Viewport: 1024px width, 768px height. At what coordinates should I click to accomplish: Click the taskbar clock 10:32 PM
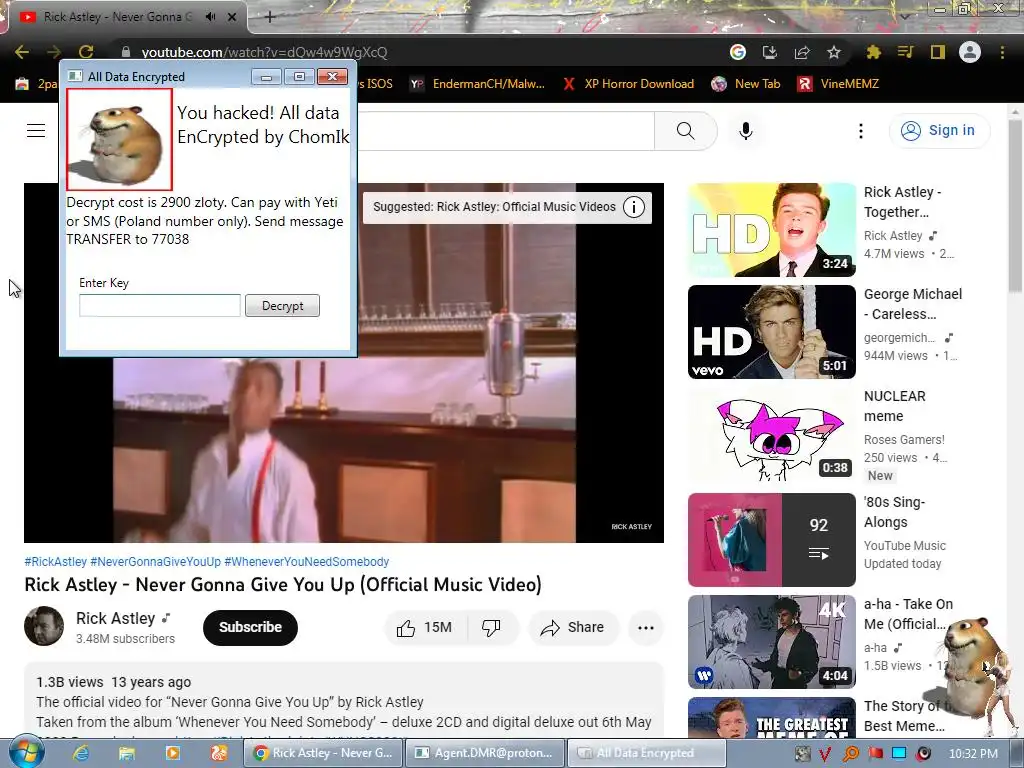coord(973,754)
